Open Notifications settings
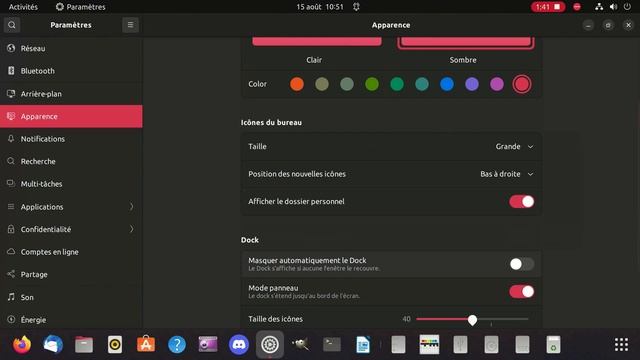 (x=71, y=139)
